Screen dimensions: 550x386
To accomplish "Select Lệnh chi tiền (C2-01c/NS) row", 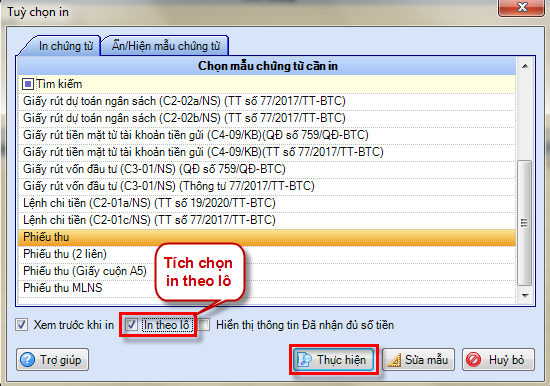I will tap(267, 220).
